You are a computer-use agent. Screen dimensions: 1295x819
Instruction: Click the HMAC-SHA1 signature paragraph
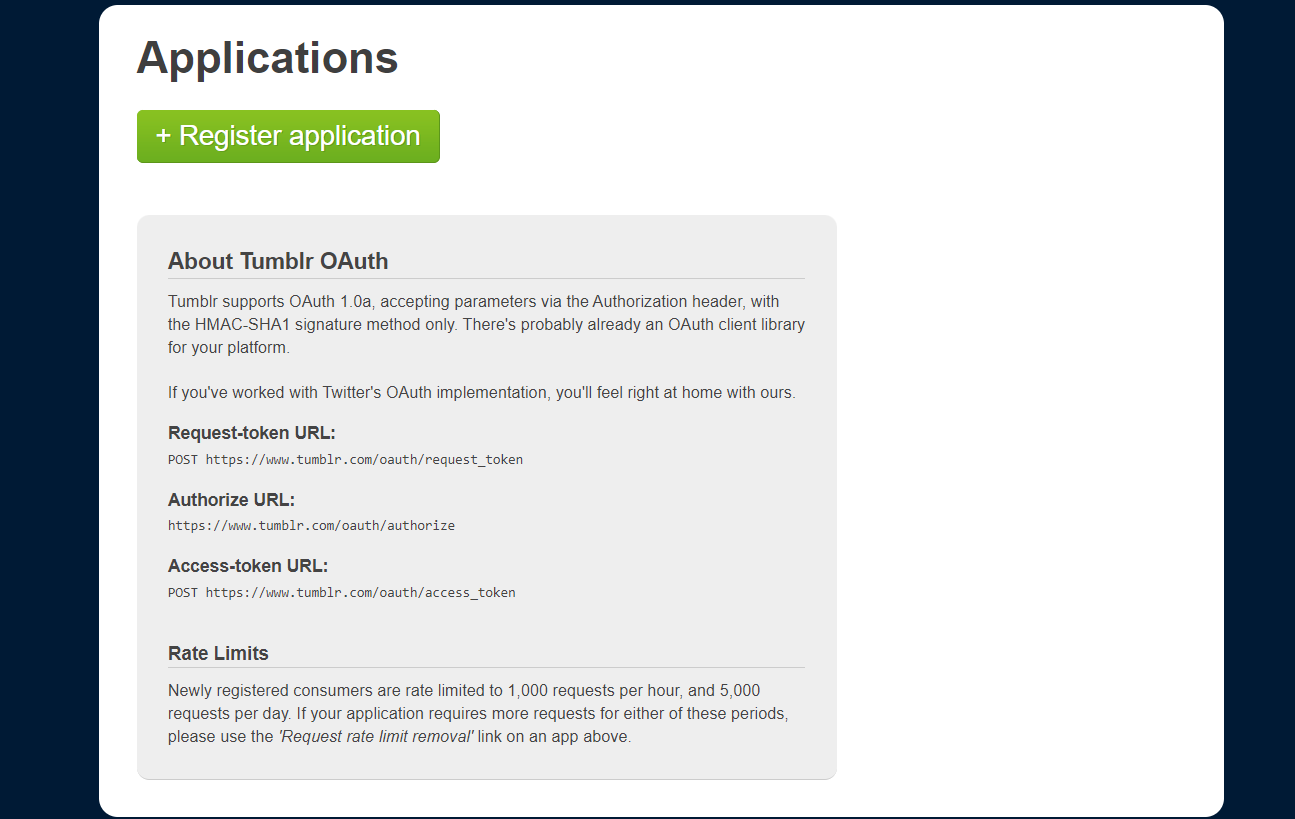point(486,325)
